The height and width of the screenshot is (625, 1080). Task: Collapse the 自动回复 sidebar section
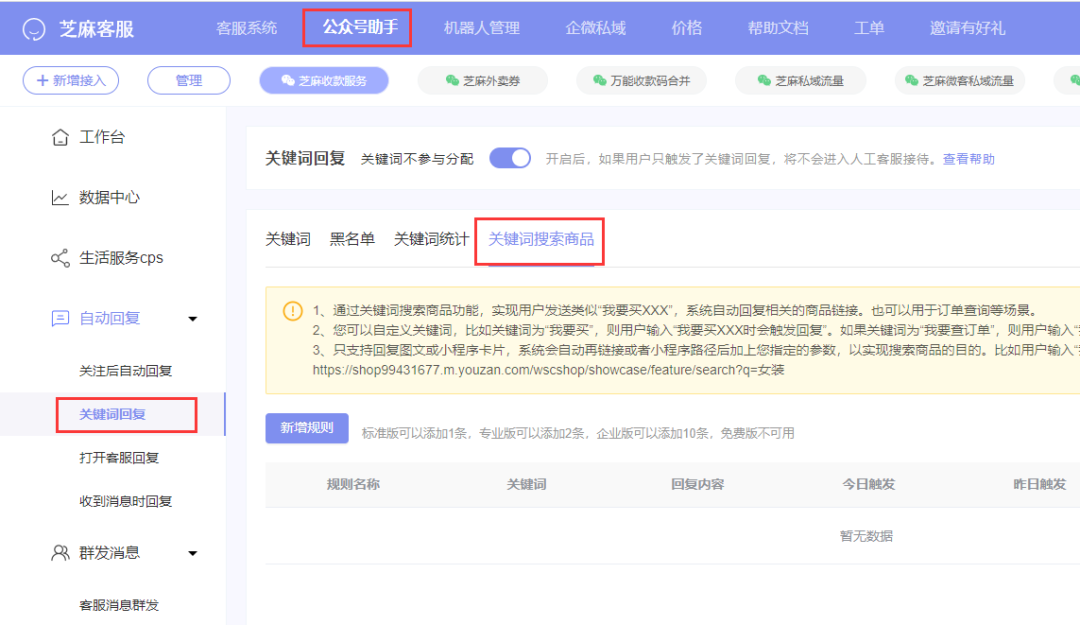pyautogui.click(x=192, y=317)
